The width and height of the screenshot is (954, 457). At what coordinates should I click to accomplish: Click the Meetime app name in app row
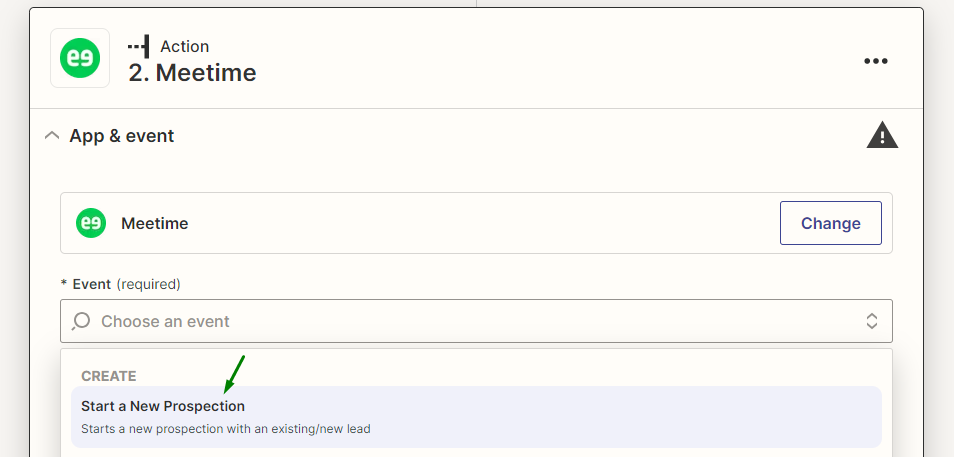(154, 223)
